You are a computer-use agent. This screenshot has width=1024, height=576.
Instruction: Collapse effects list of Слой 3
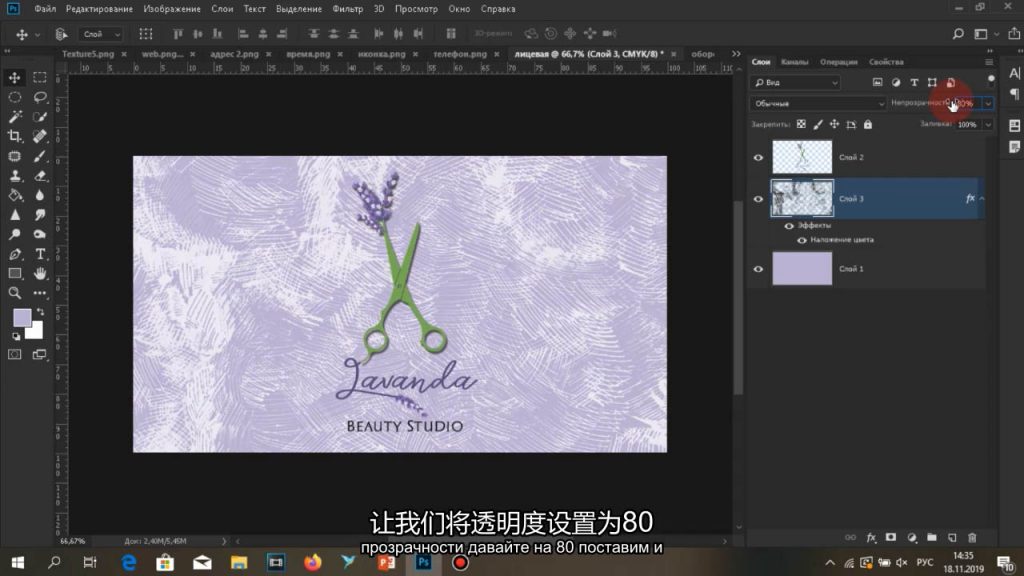(982, 199)
